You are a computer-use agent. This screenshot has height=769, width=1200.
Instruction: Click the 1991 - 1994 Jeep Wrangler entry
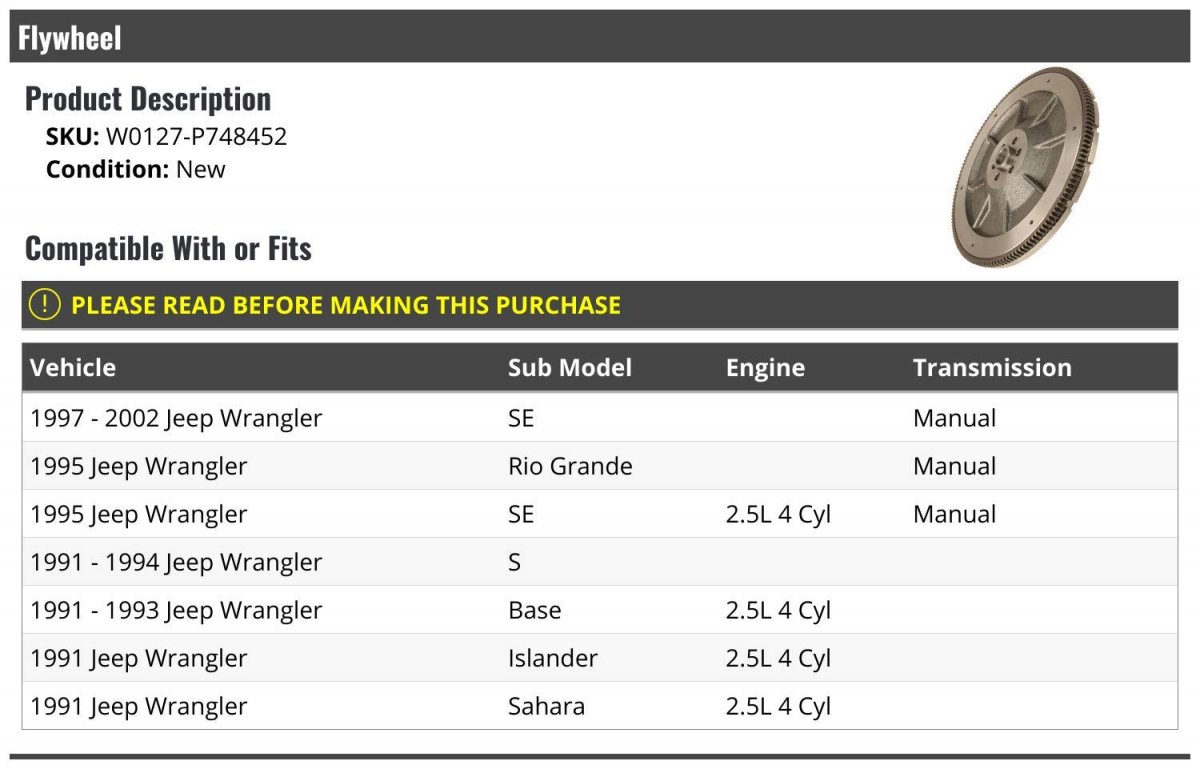pos(176,562)
